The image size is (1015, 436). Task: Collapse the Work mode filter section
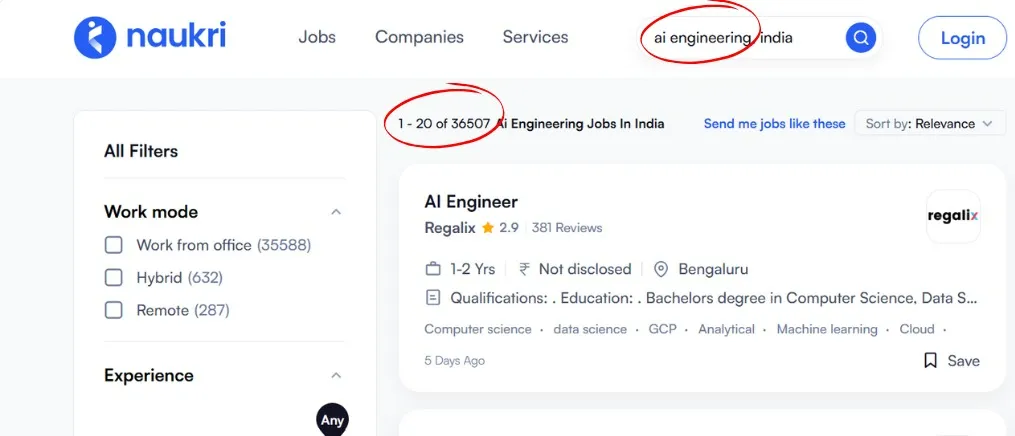[336, 212]
